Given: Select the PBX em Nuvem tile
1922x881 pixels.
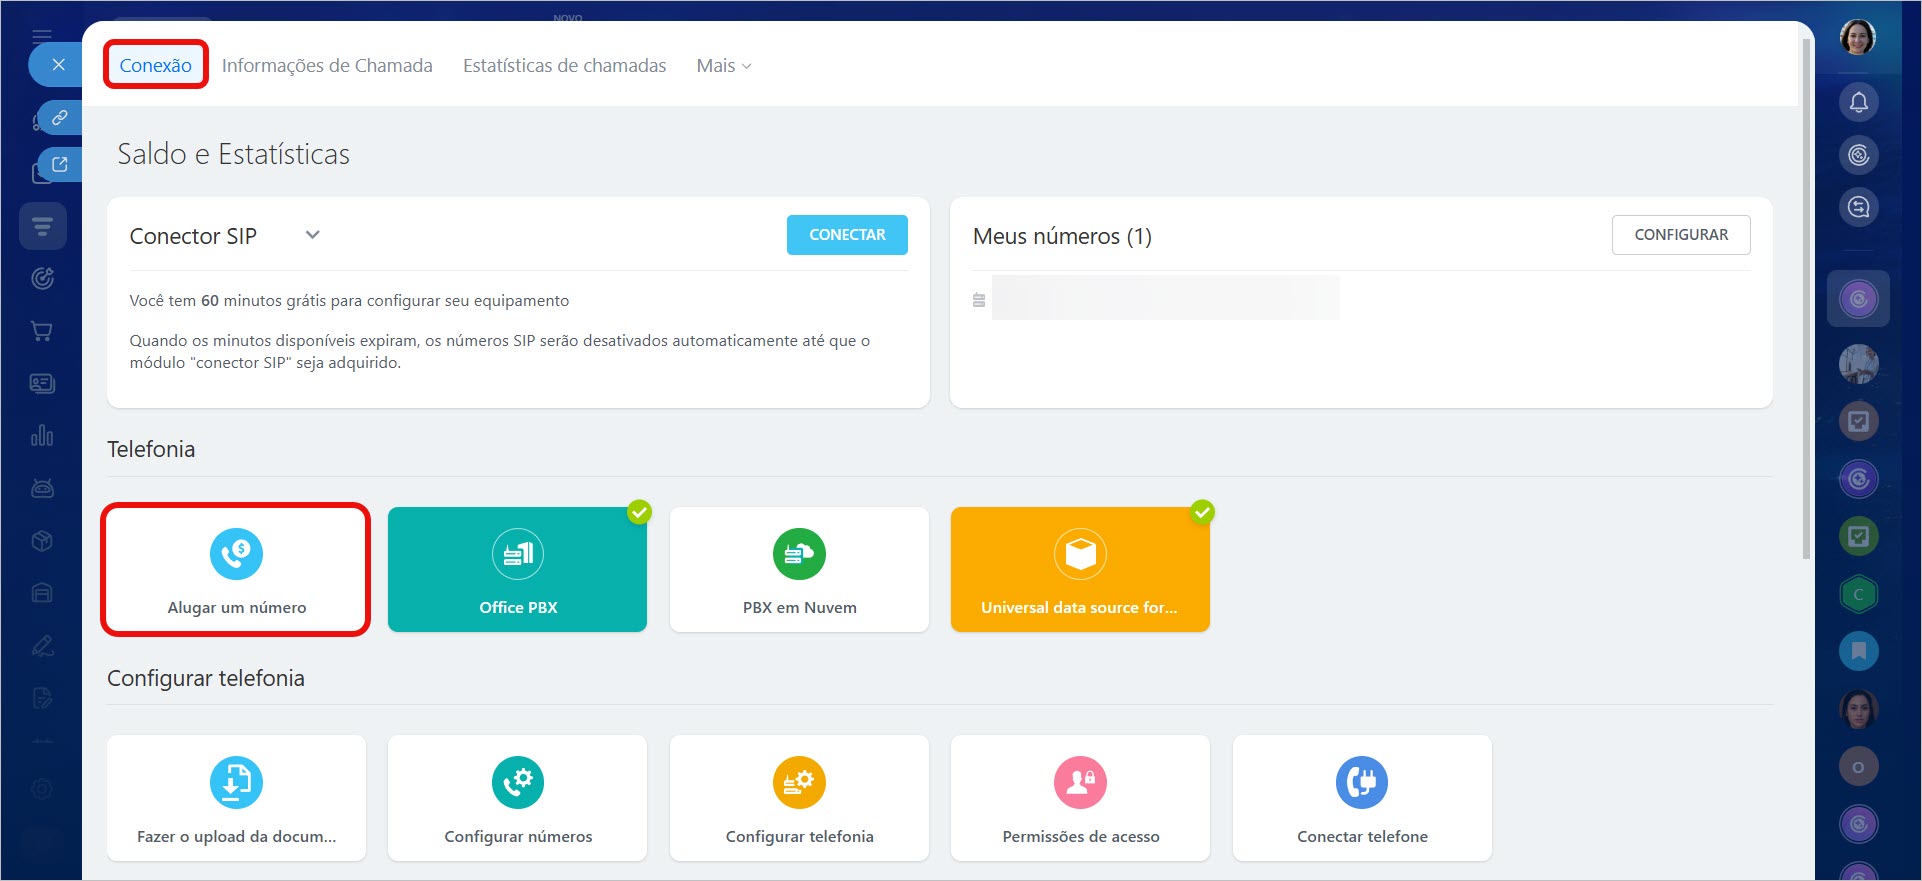Looking at the screenshot, I should point(799,569).
